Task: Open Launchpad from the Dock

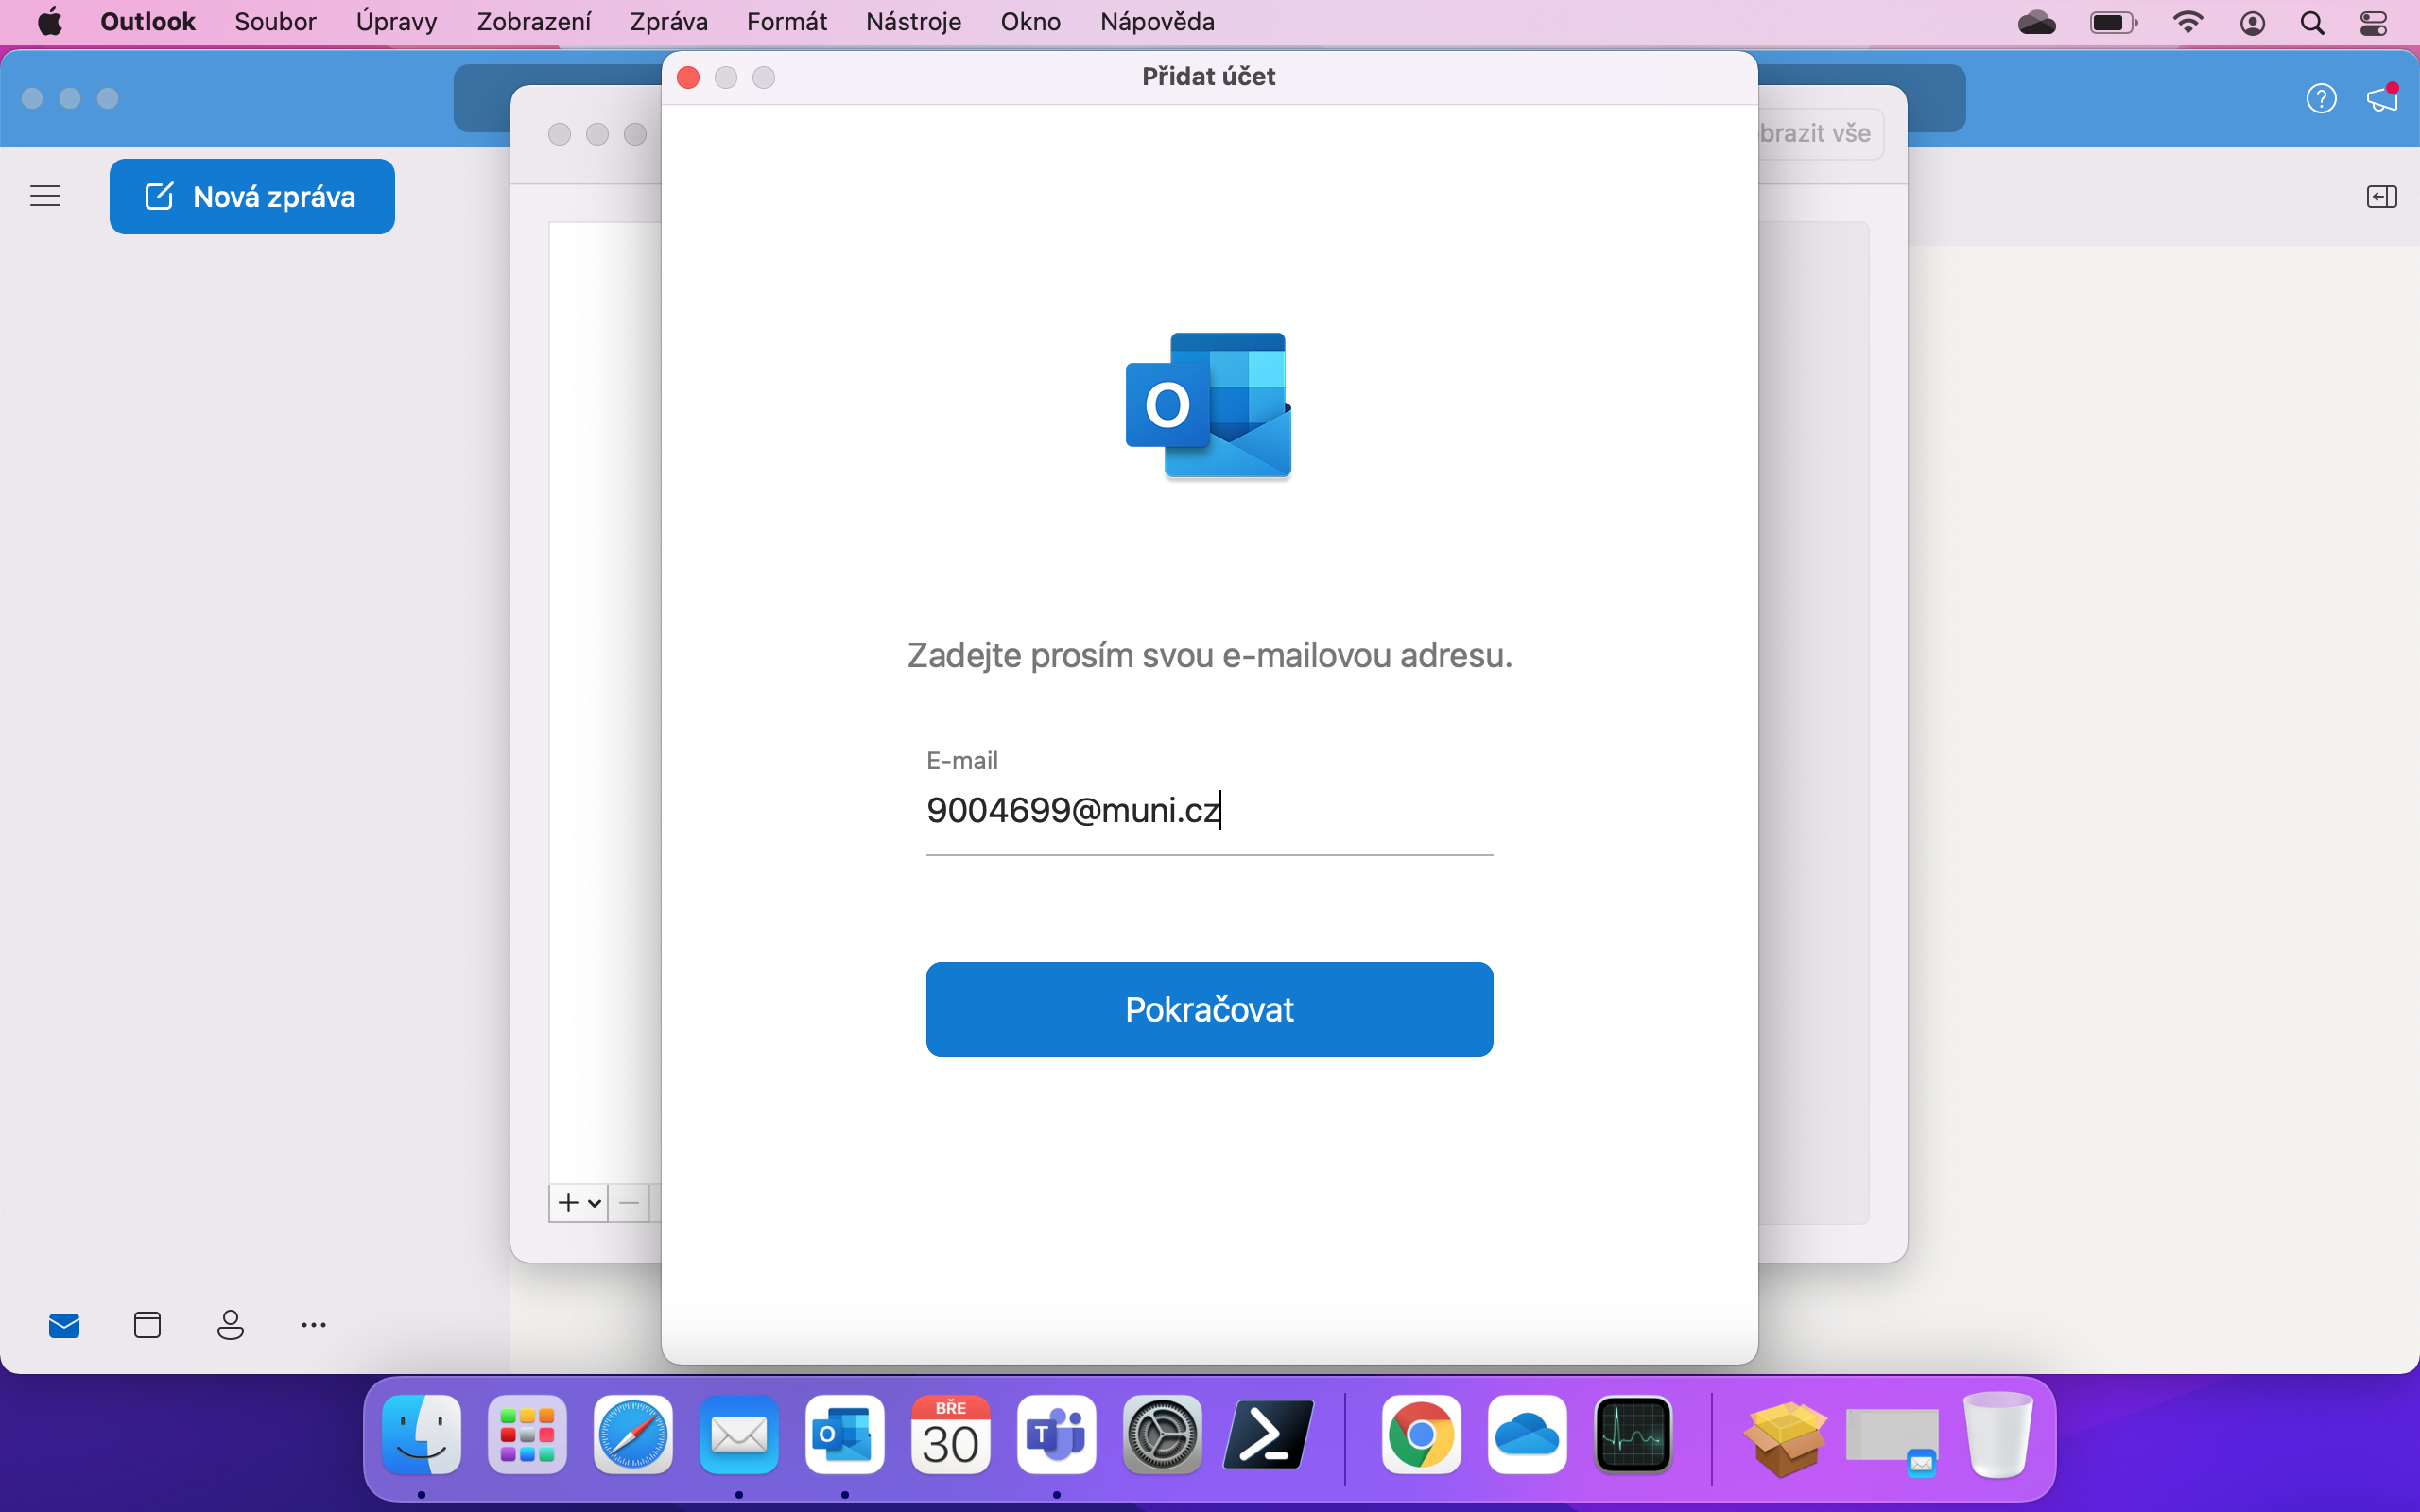Action: point(527,1435)
